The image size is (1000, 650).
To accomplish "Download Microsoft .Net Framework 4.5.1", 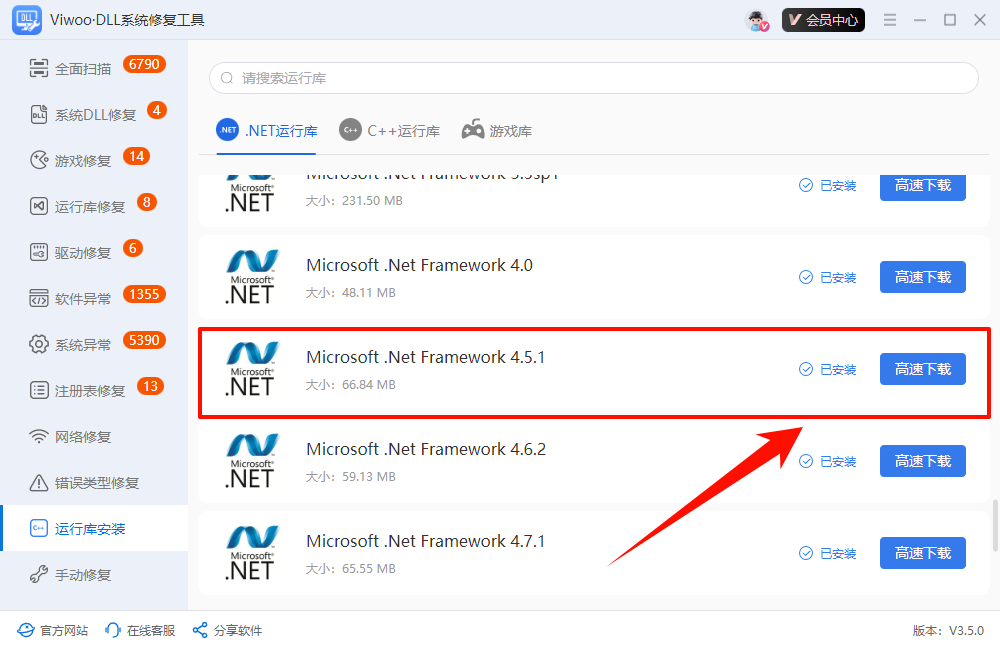I will coord(922,369).
